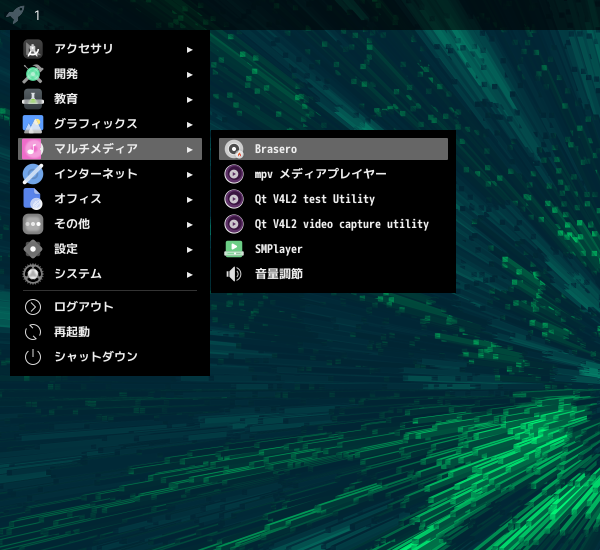Click the 設定 gear icon

(x=33, y=249)
